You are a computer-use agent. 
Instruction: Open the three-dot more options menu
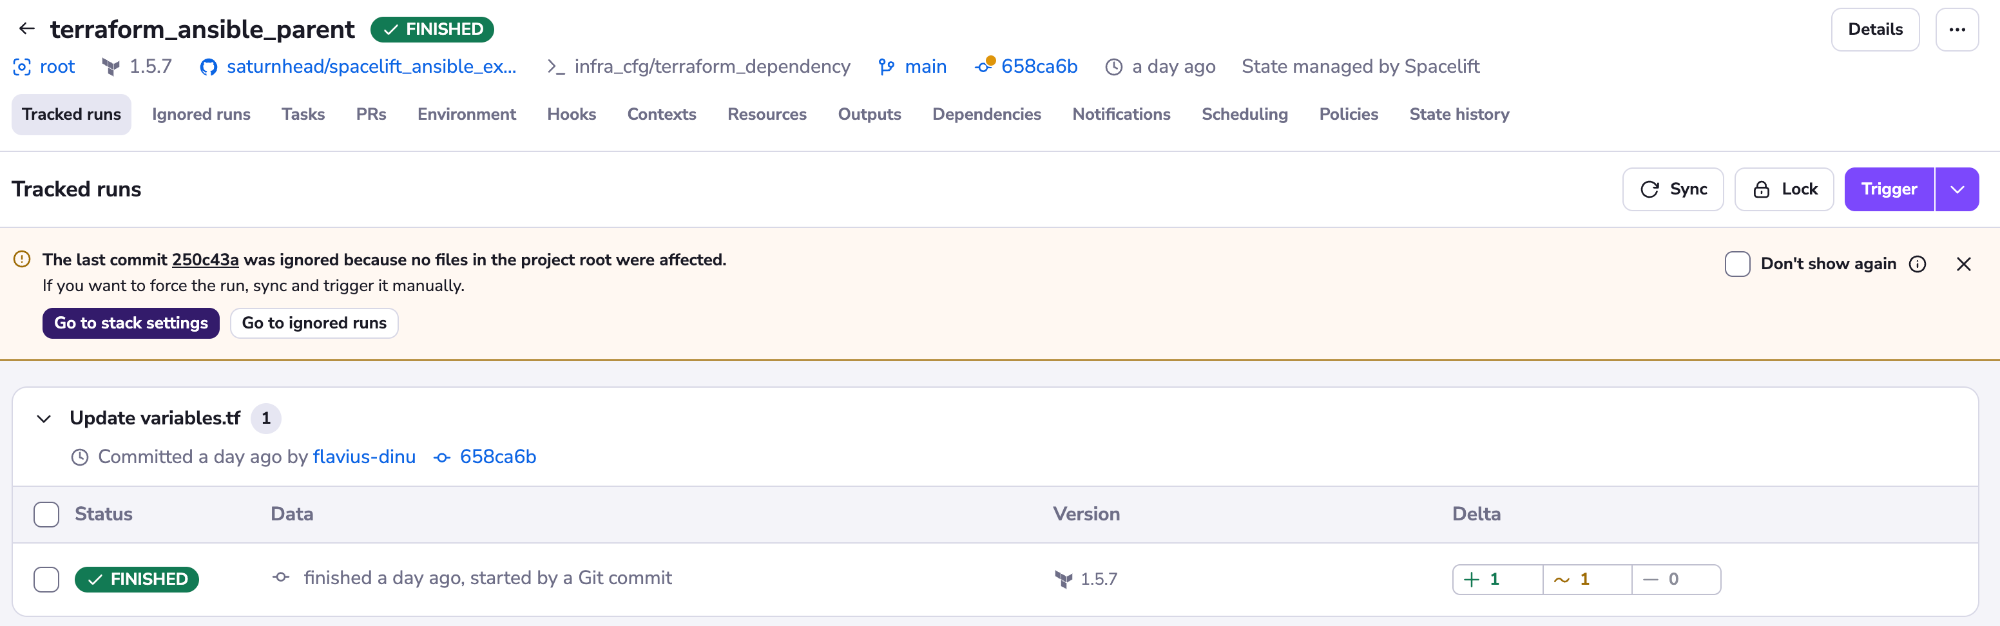pyautogui.click(x=1957, y=29)
